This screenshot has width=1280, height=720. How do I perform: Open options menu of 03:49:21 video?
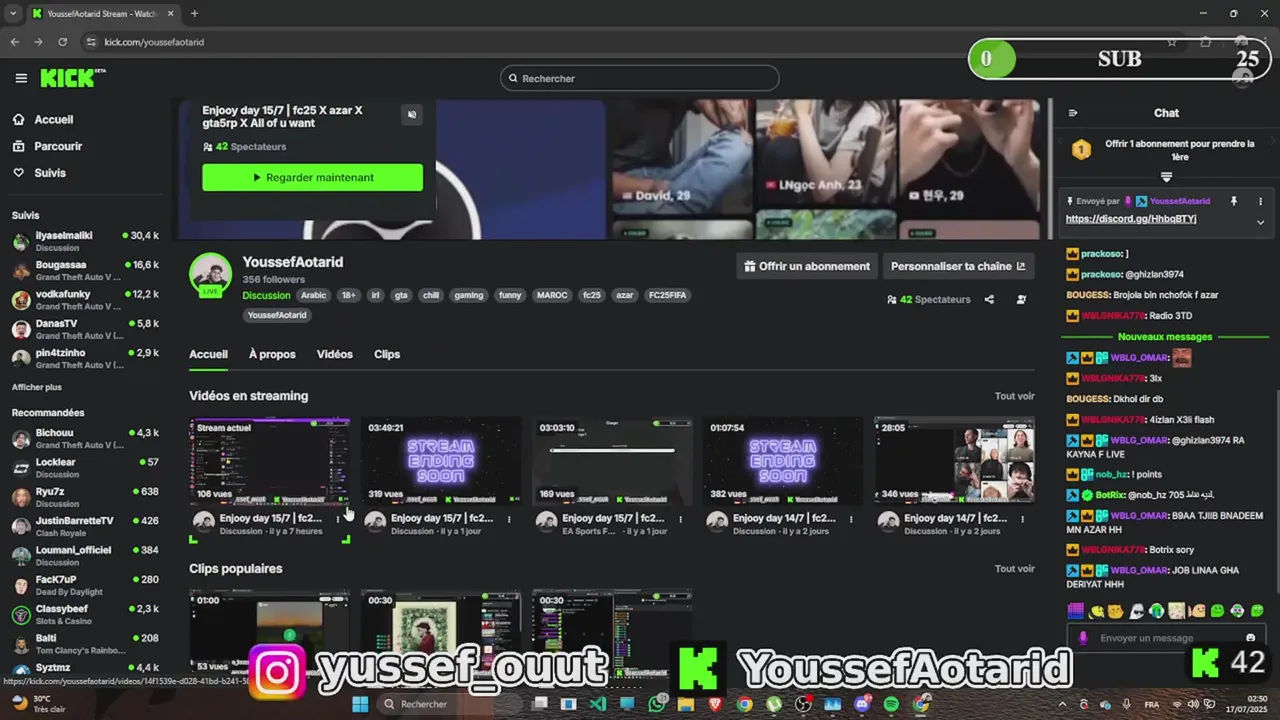pyautogui.click(x=509, y=519)
